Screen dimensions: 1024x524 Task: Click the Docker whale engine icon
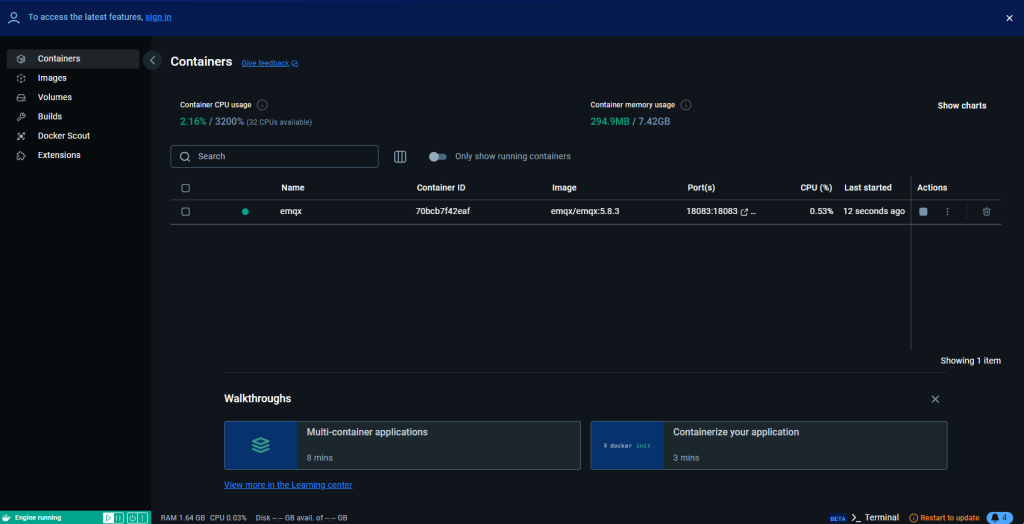tap(8, 517)
